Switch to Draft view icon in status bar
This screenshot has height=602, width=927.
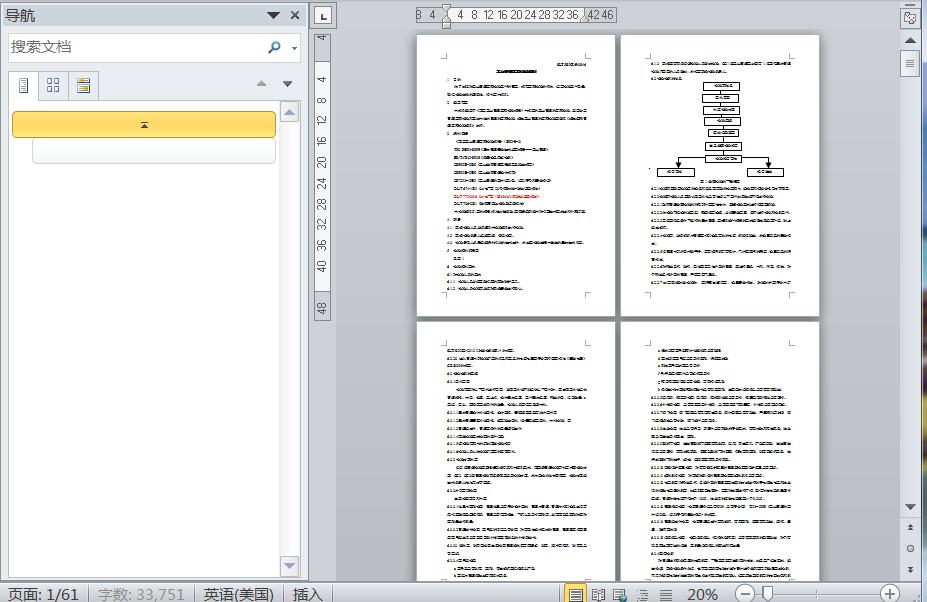tap(665, 594)
